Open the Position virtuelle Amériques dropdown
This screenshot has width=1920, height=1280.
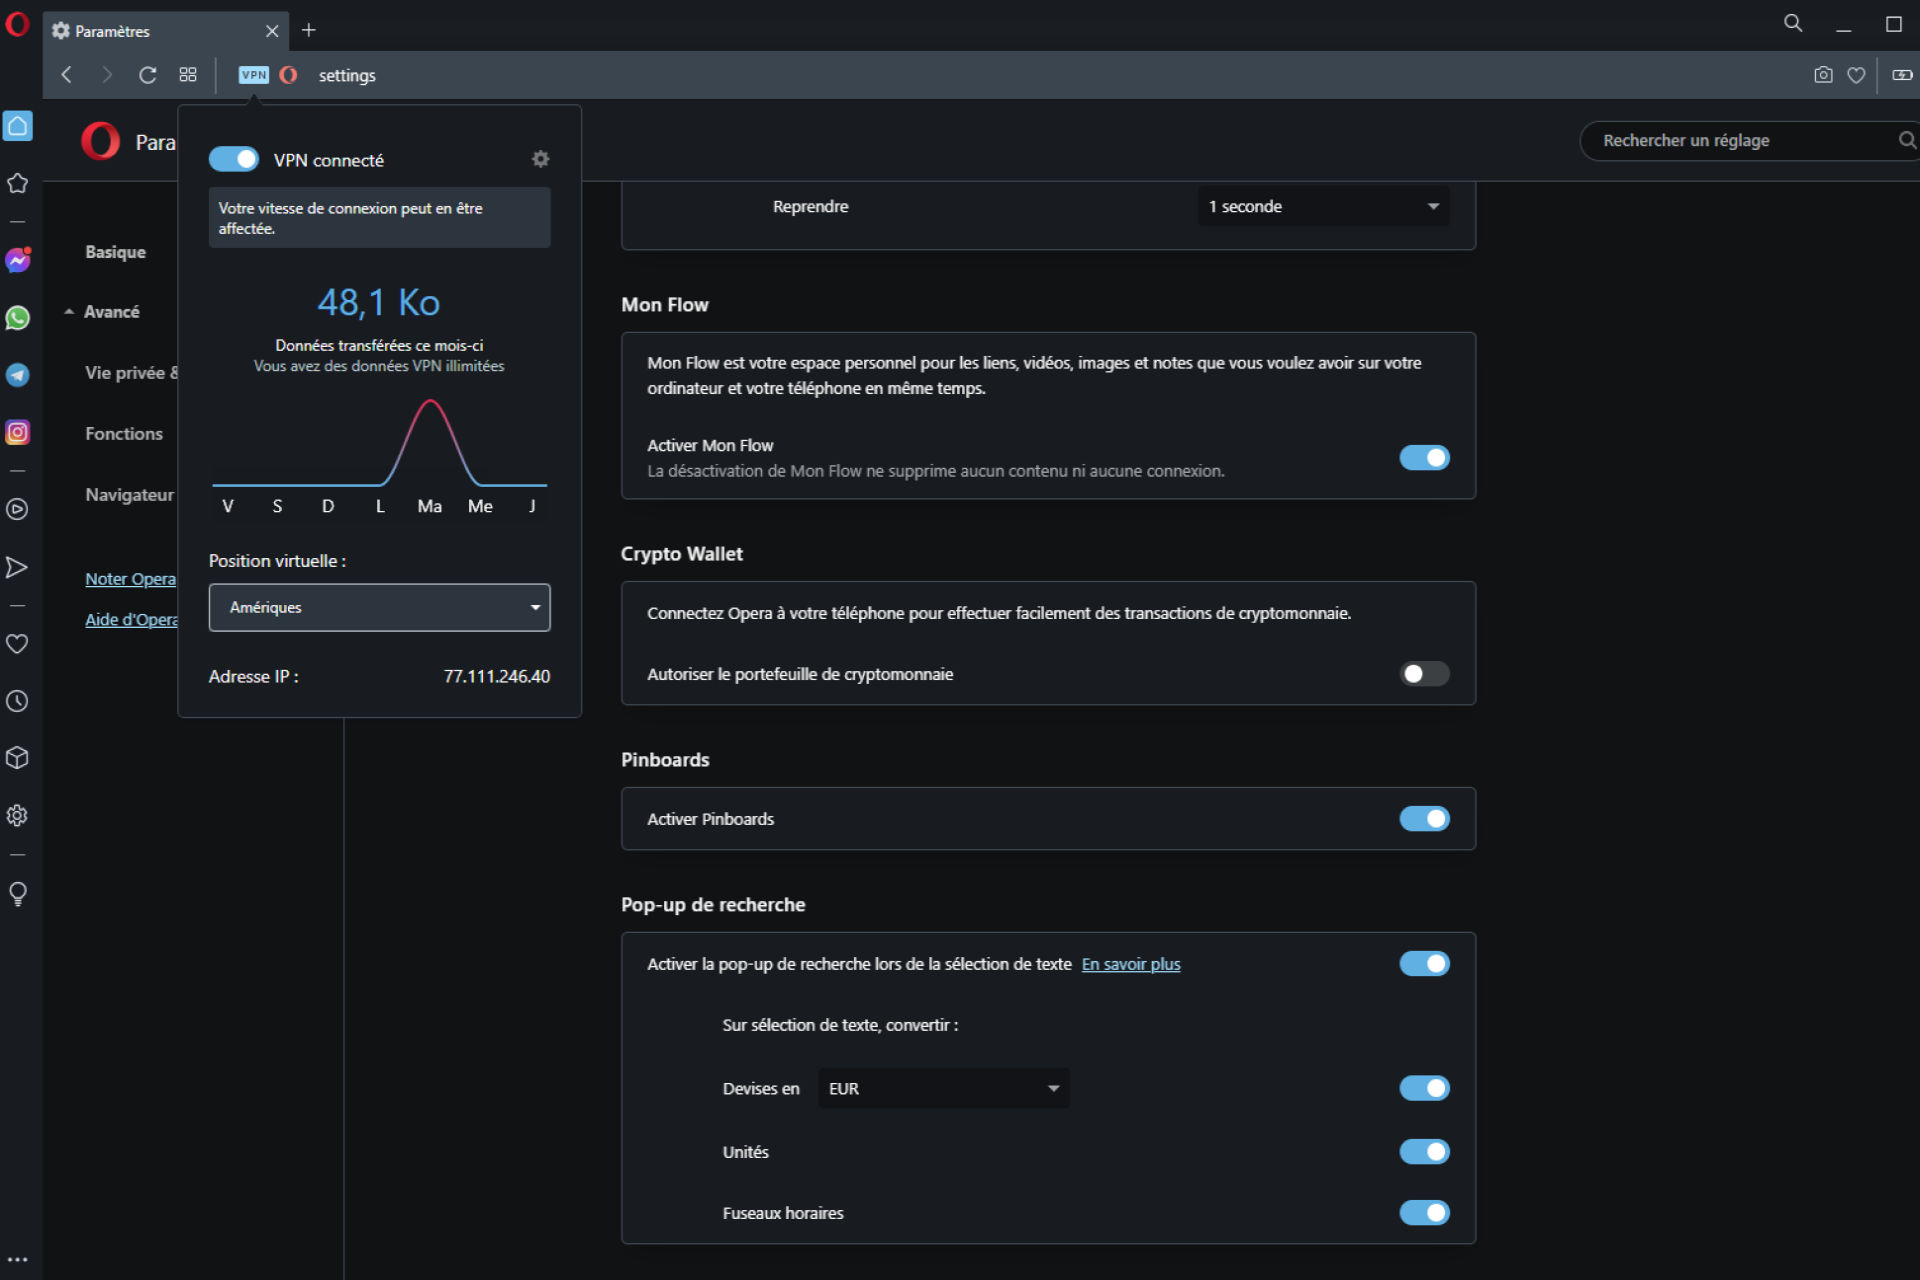379,607
